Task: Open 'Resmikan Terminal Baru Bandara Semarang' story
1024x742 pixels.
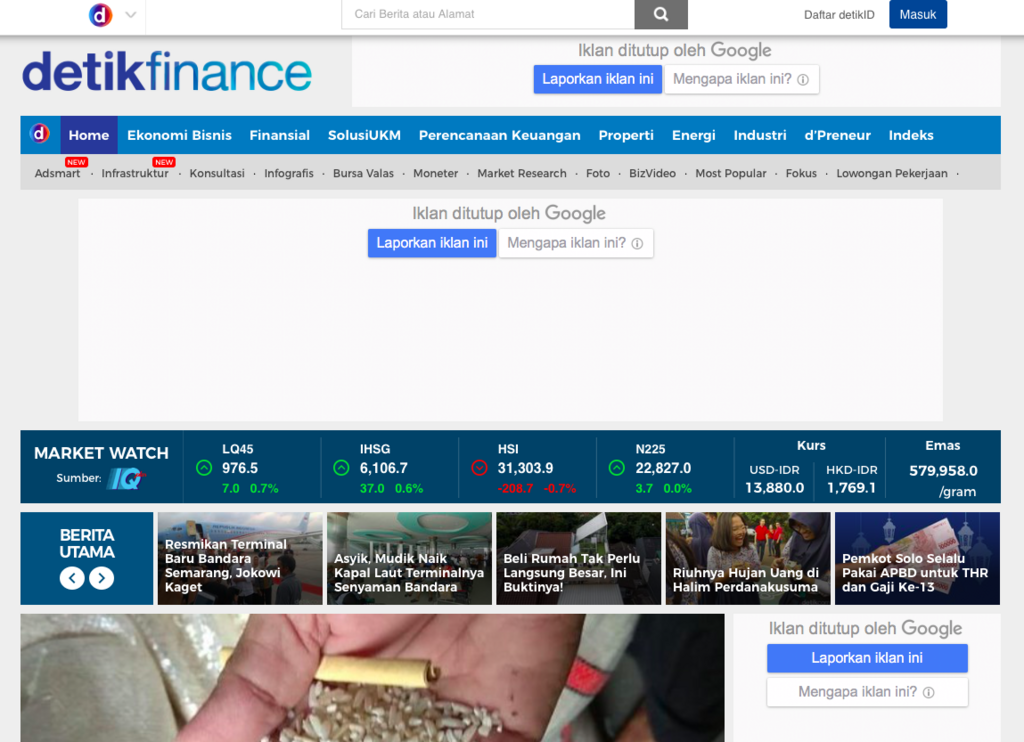Action: coord(240,558)
